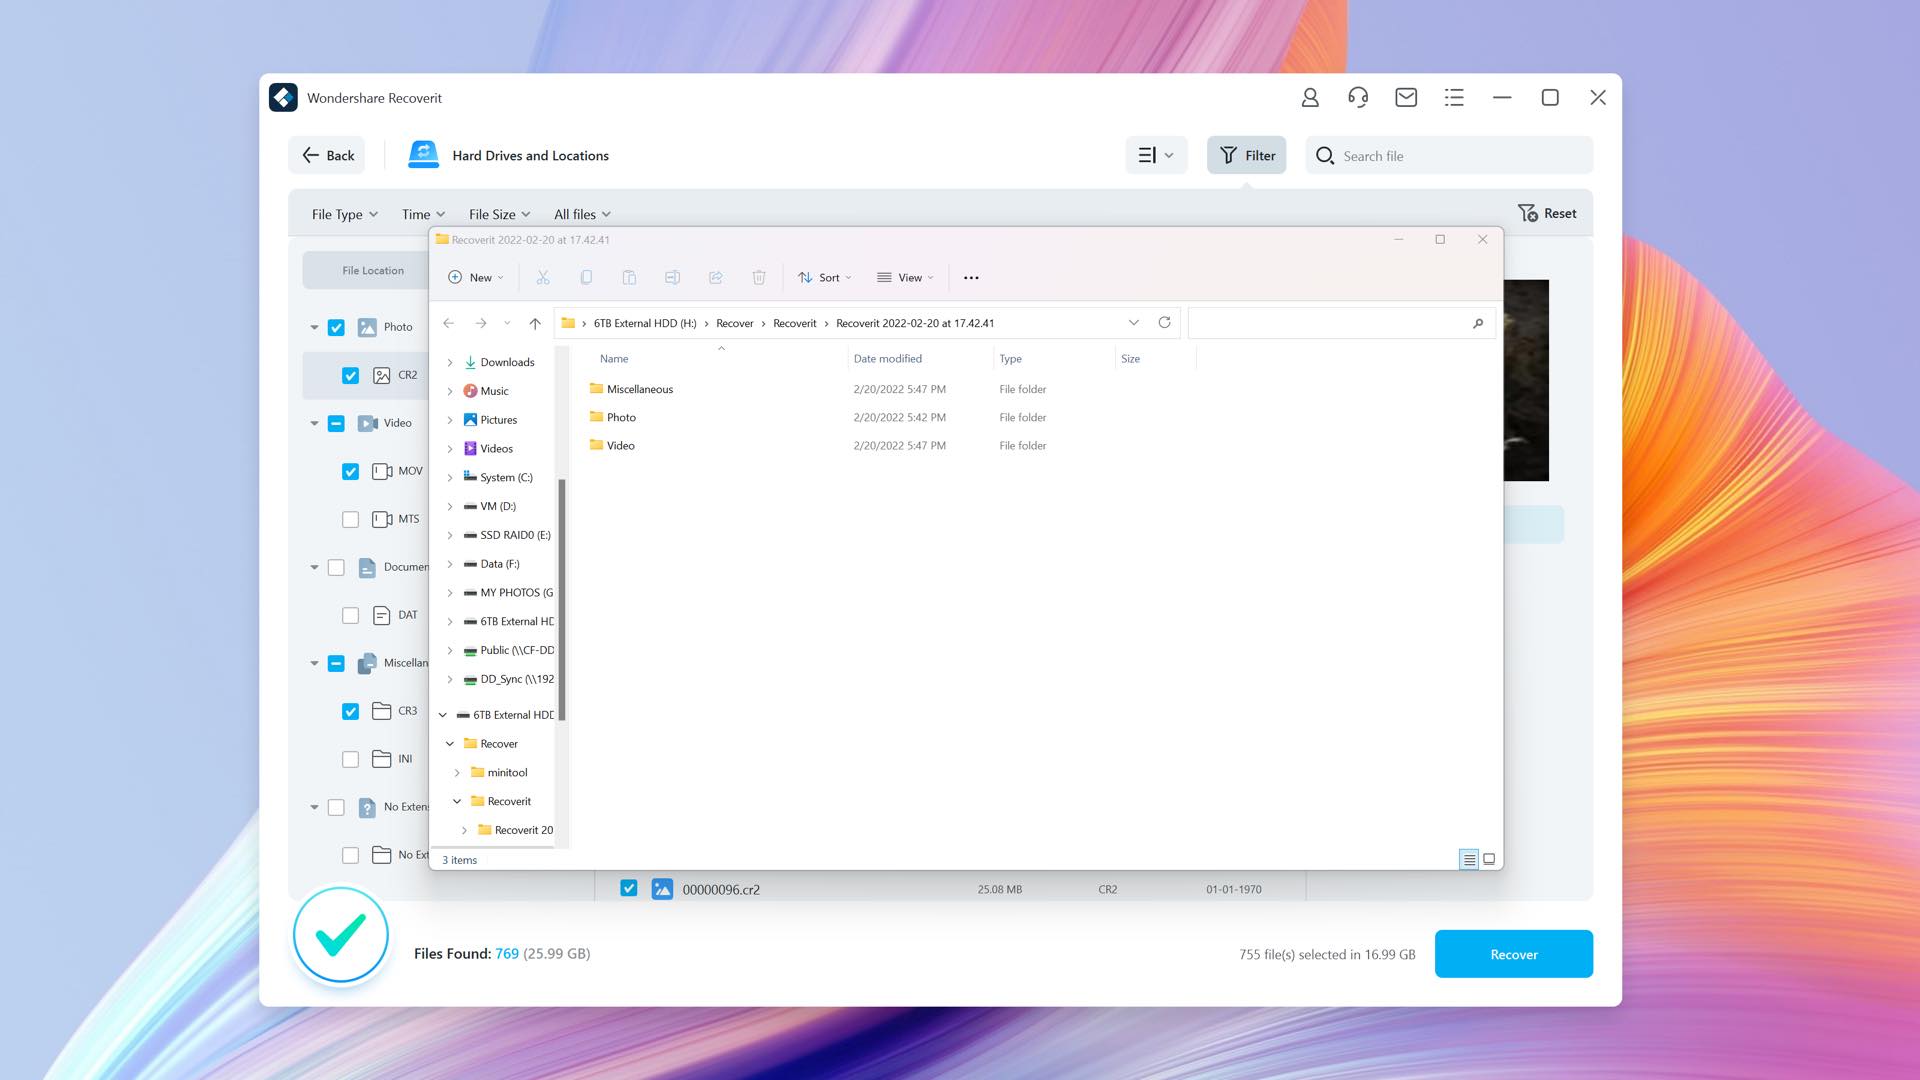This screenshot has height=1080, width=1920.
Task: Switch Explorer to large thumbnails view icon
Action: click(1489, 859)
